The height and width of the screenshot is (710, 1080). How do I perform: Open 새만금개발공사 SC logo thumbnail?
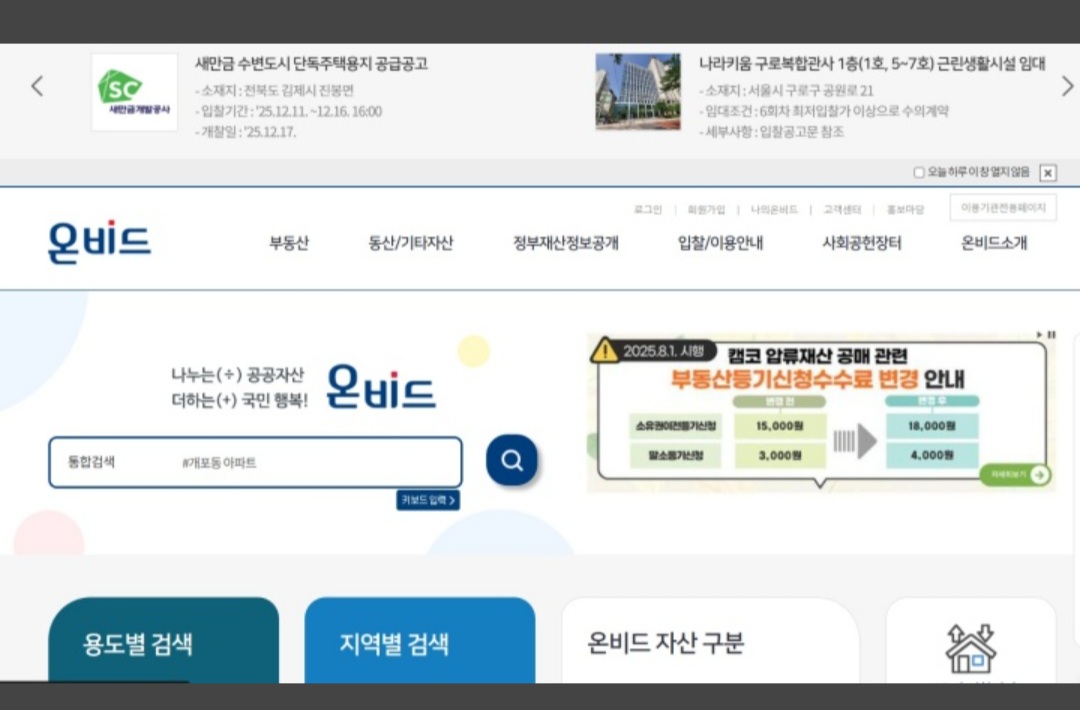click(x=134, y=92)
